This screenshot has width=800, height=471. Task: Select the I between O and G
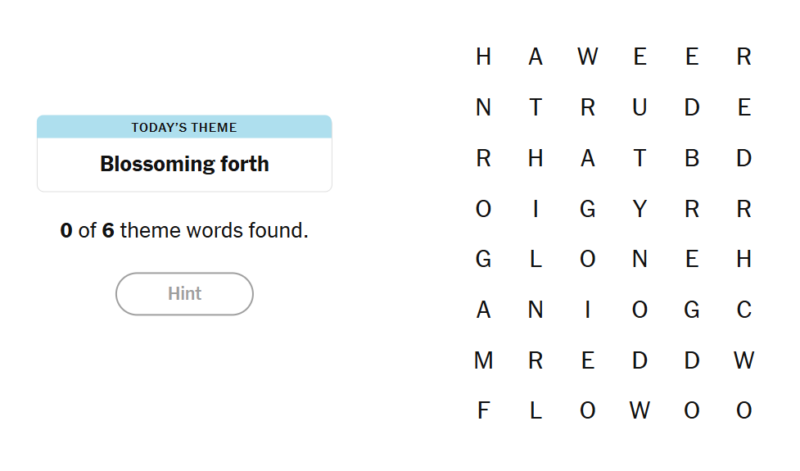(x=536, y=209)
